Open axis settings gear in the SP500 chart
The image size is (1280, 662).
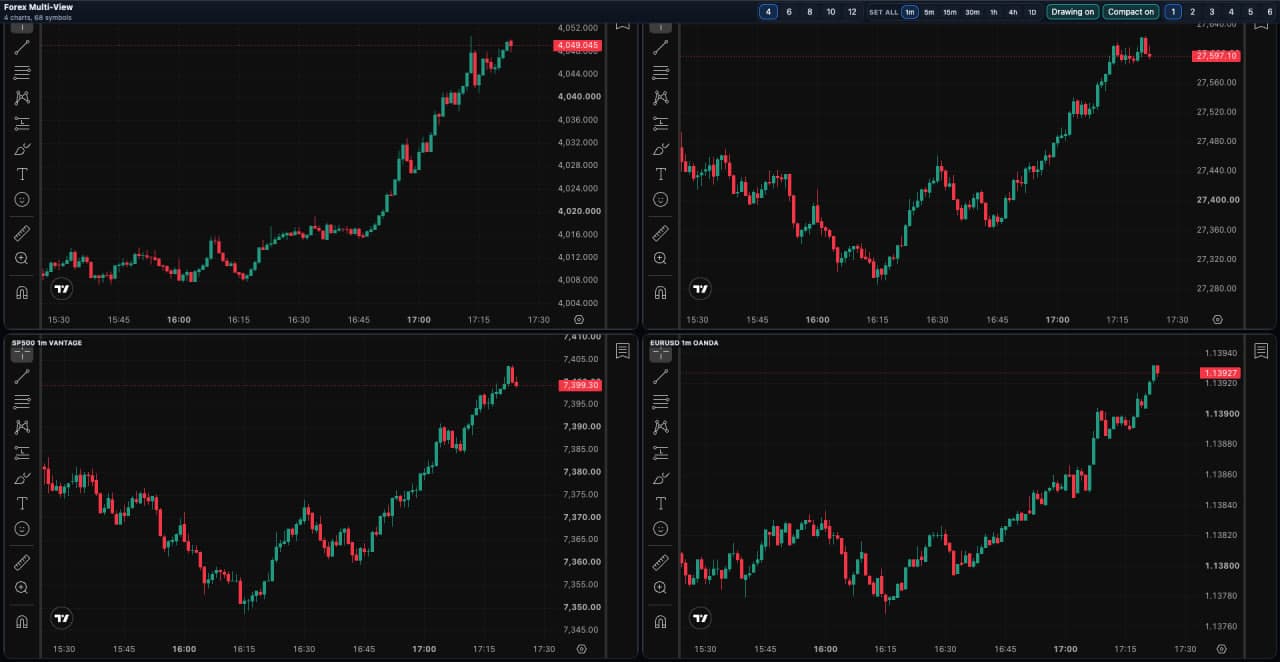[x=582, y=649]
